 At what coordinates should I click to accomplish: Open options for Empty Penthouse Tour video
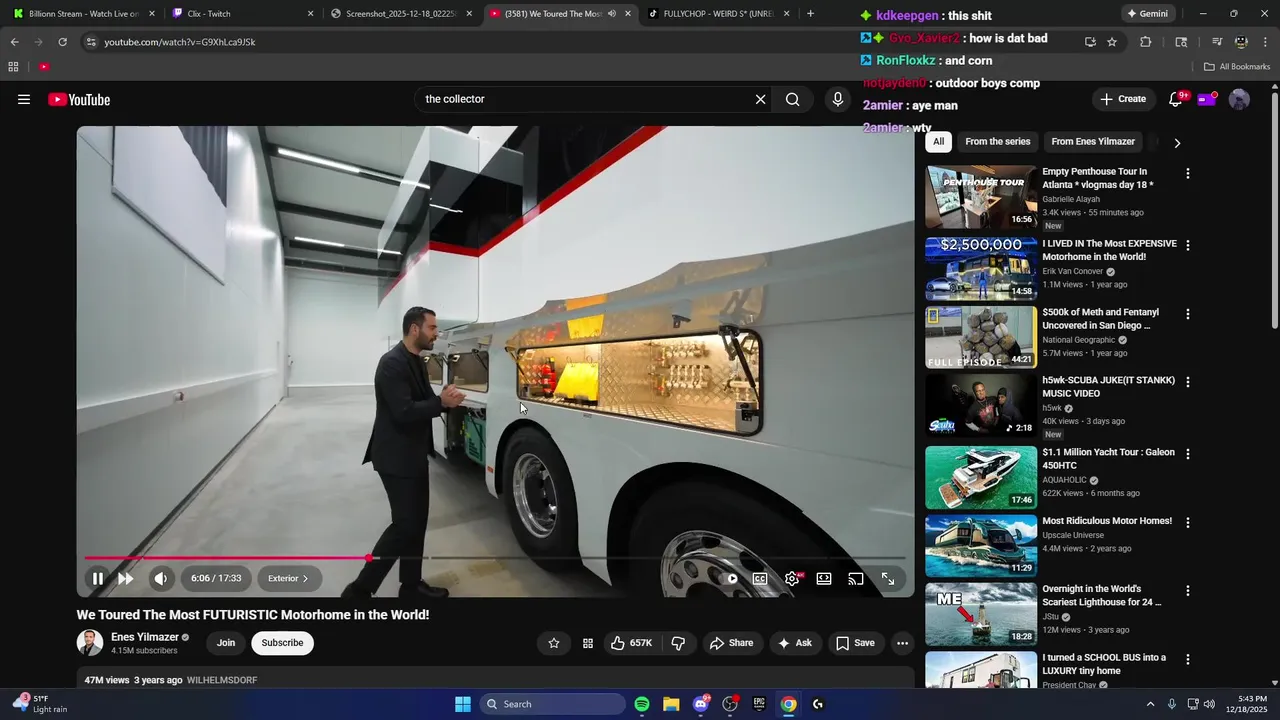(x=1188, y=173)
